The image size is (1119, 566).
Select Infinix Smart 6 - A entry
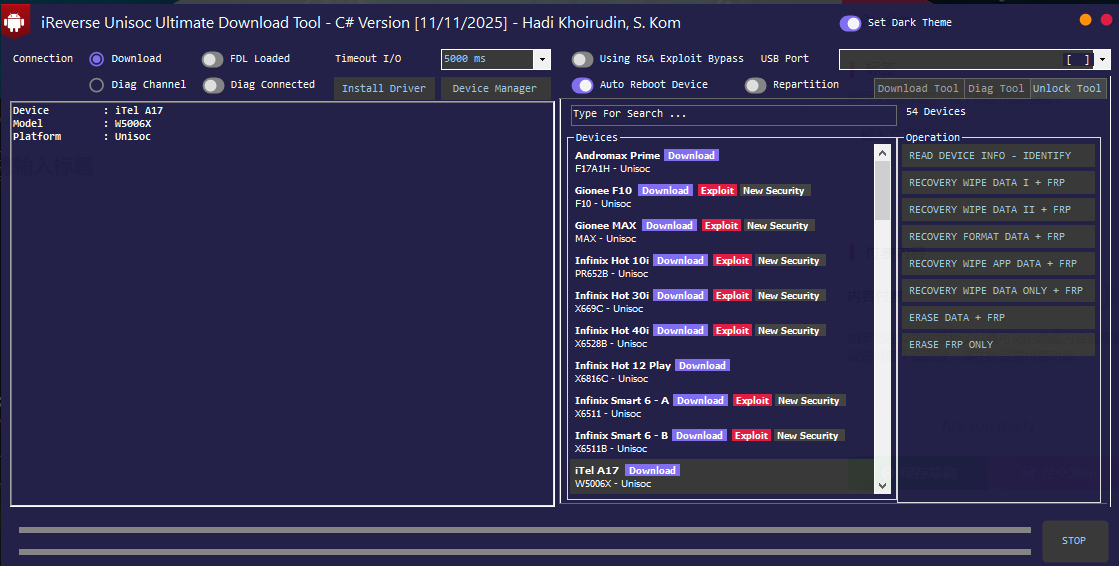(722, 407)
